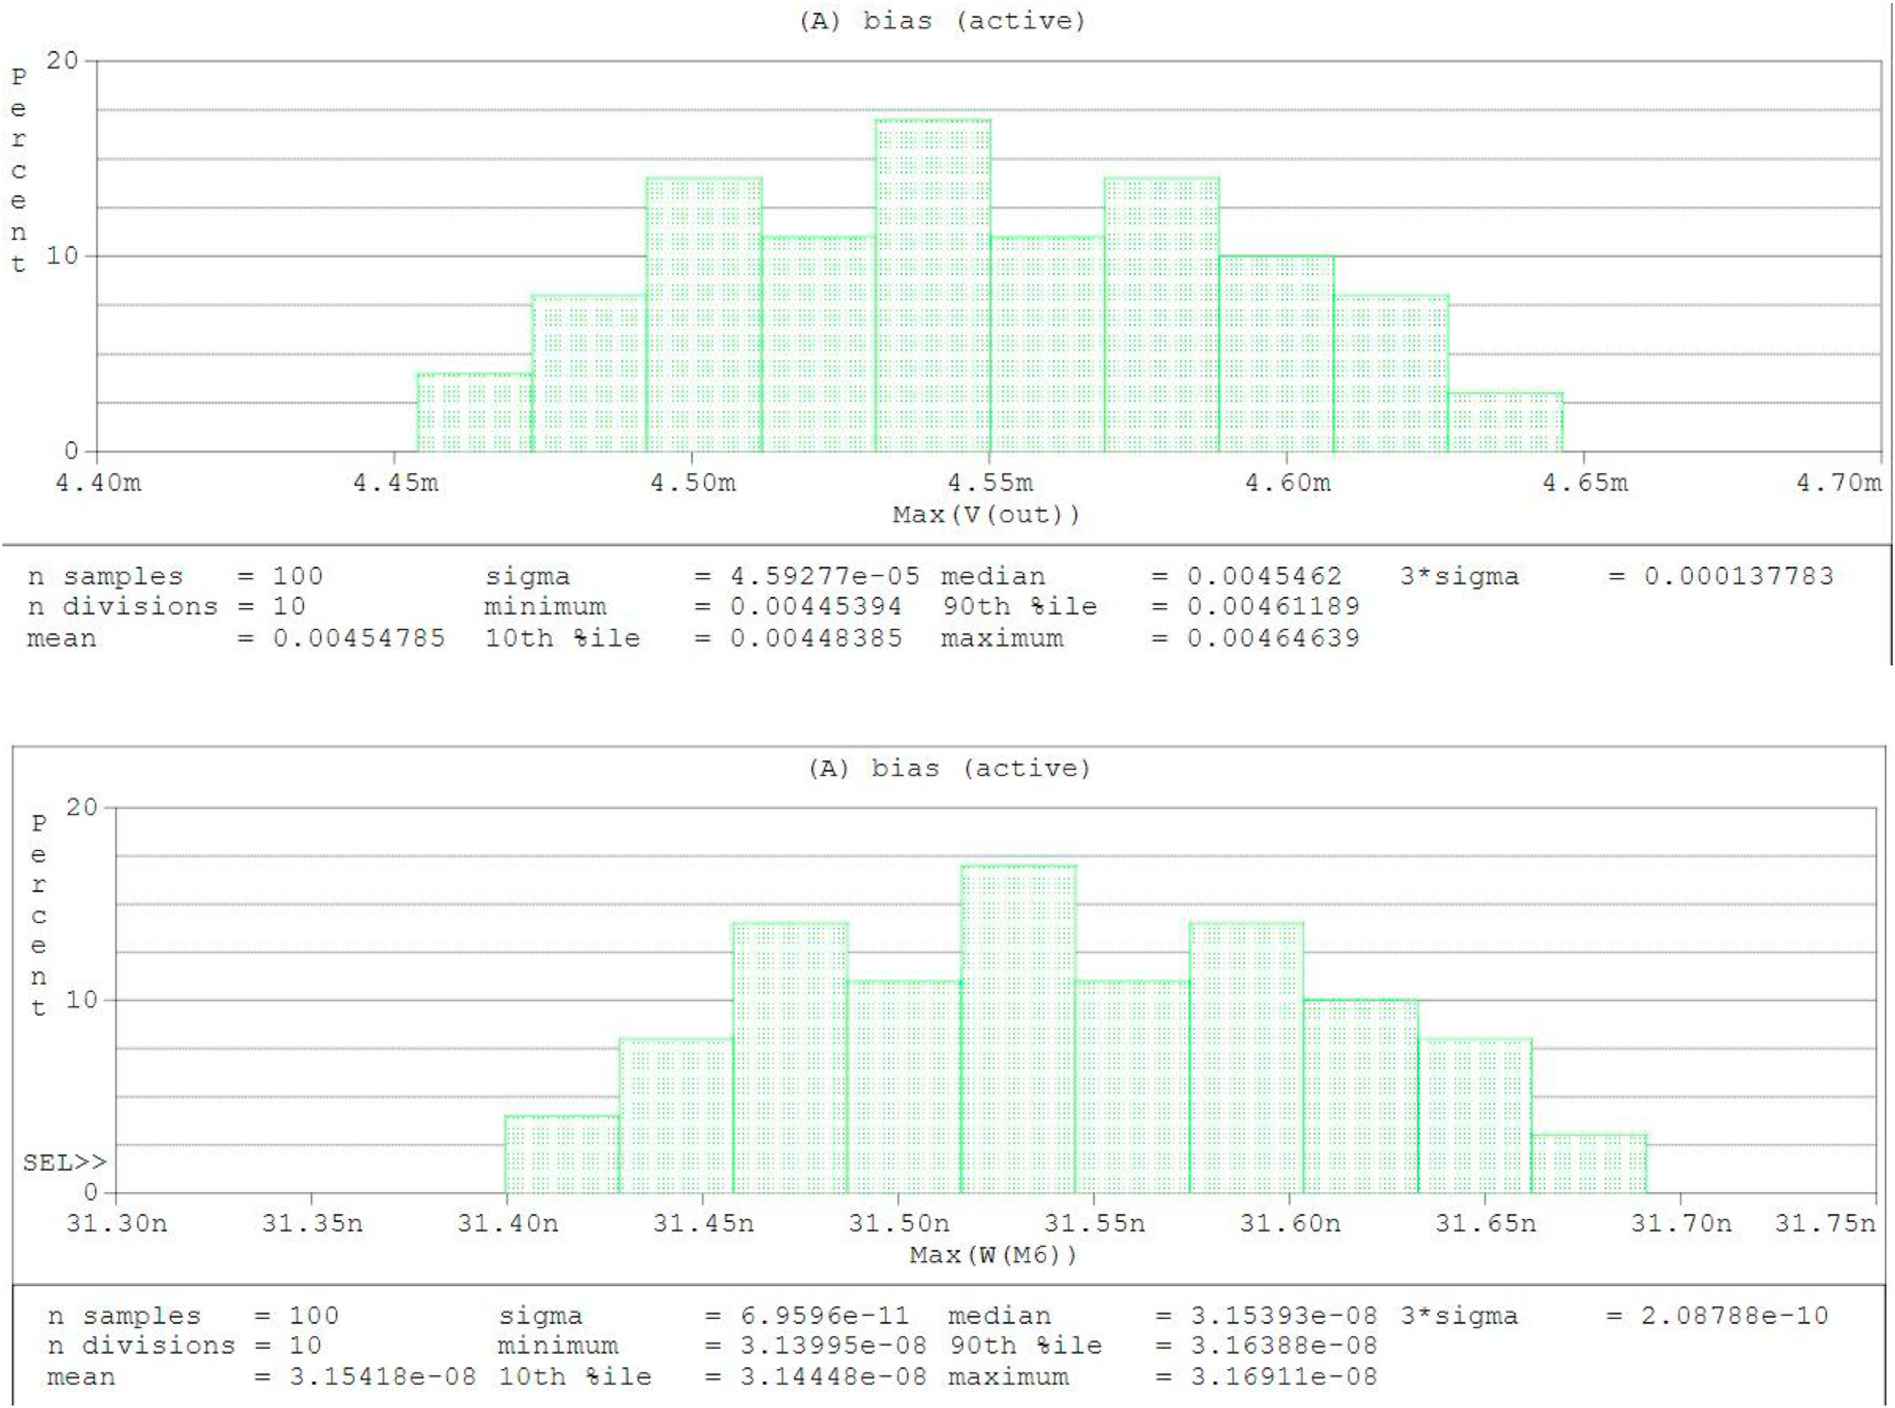Click the 31.50n tick label on the x-axis
Viewport: 1895px width, 1408px height.
pos(898,1223)
